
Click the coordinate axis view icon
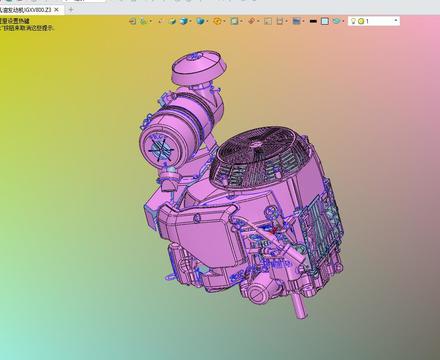[144, 21]
